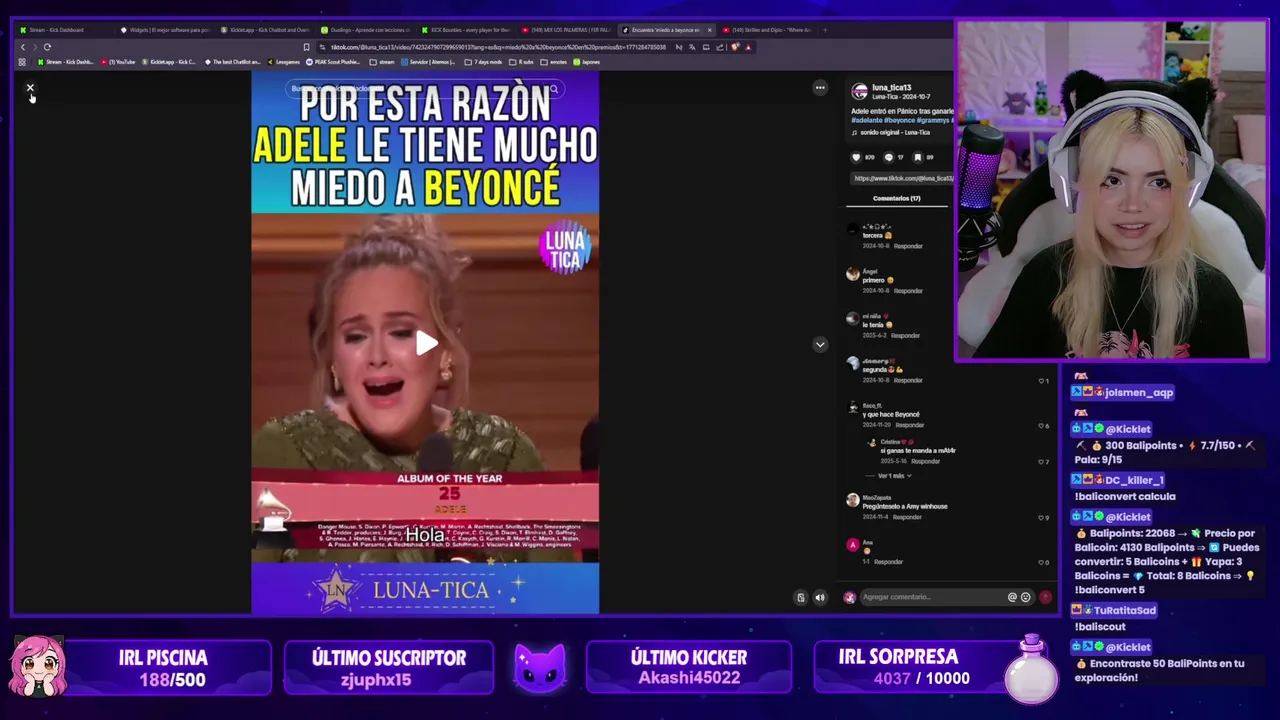The width and height of the screenshot is (1280, 720).
Task: Click the tiktok.com share link field
Action: 902,178
